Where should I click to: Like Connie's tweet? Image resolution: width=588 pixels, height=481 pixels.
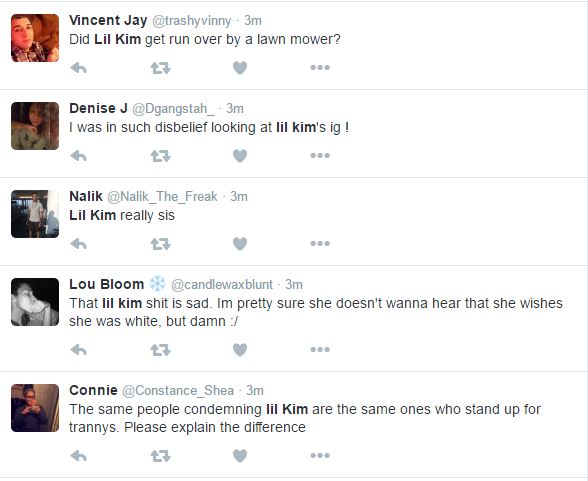(x=240, y=456)
